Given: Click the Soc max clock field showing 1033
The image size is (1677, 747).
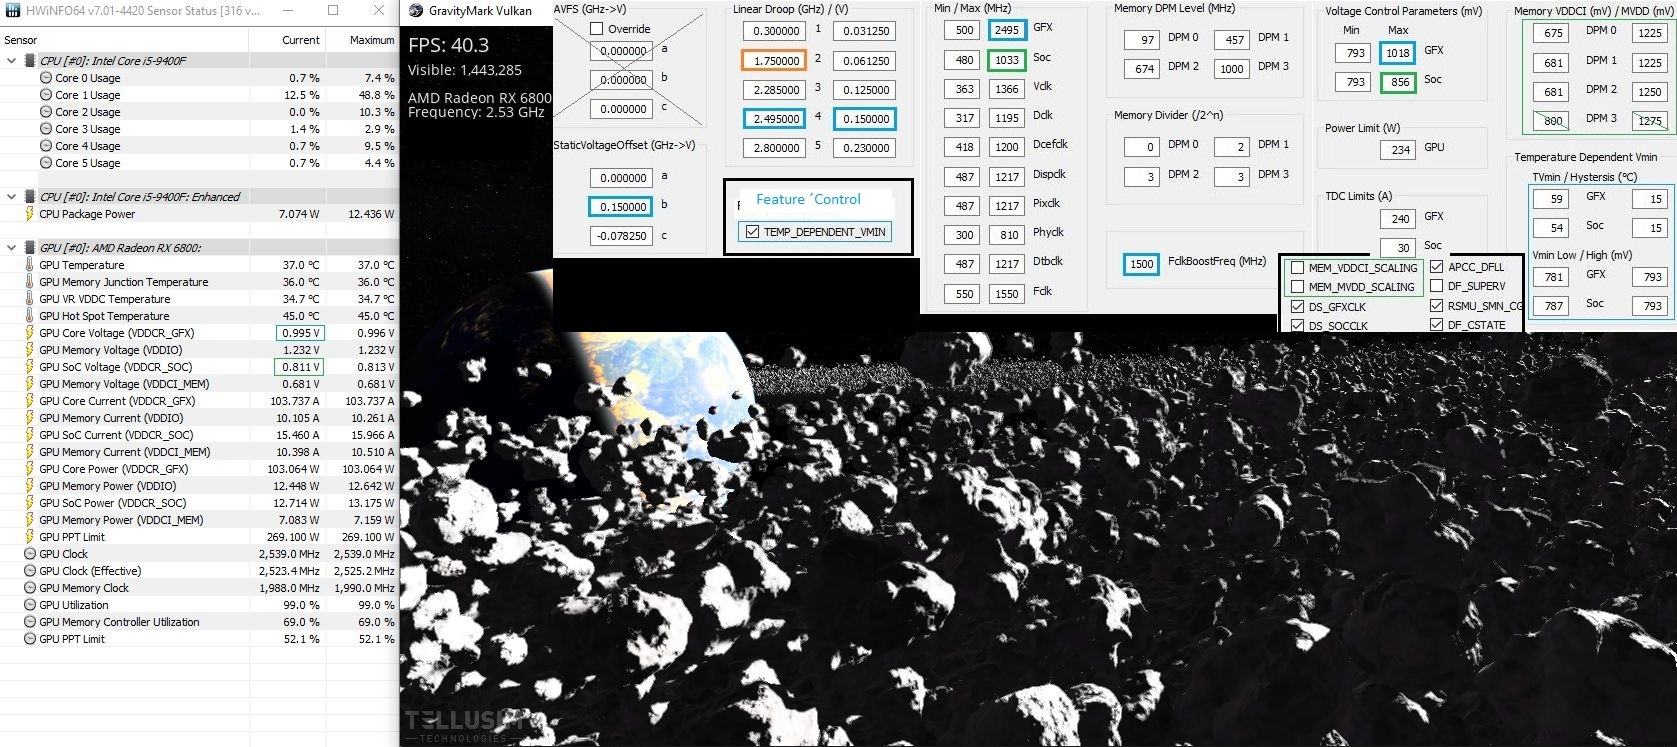Looking at the screenshot, I should [1006, 60].
